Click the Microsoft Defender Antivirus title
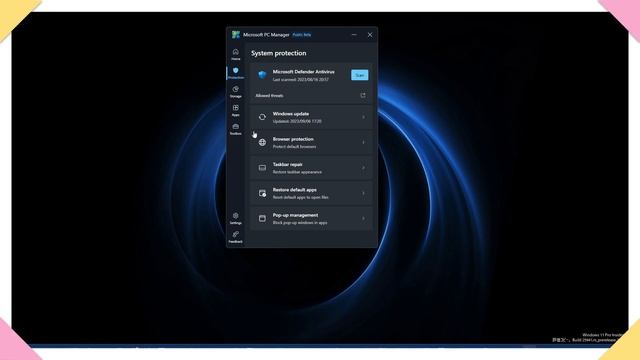Image resolution: width=640 pixels, height=360 pixels. click(303, 72)
